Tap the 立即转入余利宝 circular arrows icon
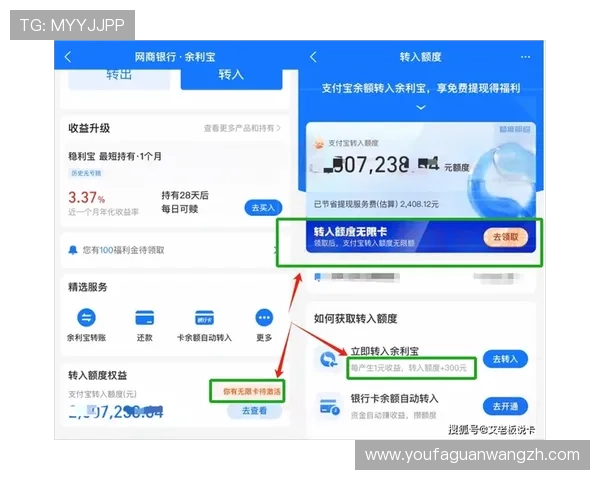The width and height of the screenshot is (600, 480). (328, 359)
